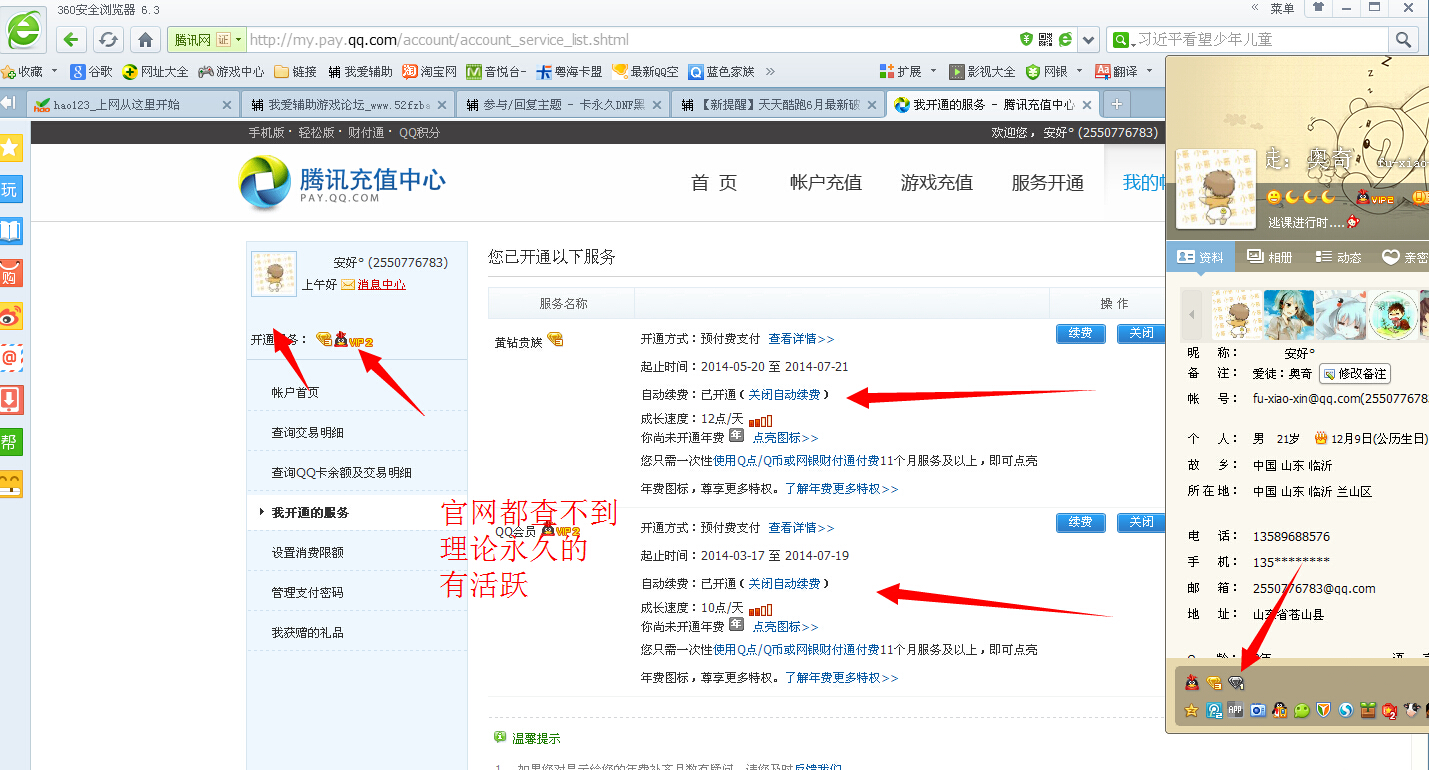Open 消息中心 link
Image resolution: width=1429 pixels, height=770 pixels.
pyautogui.click(x=381, y=285)
